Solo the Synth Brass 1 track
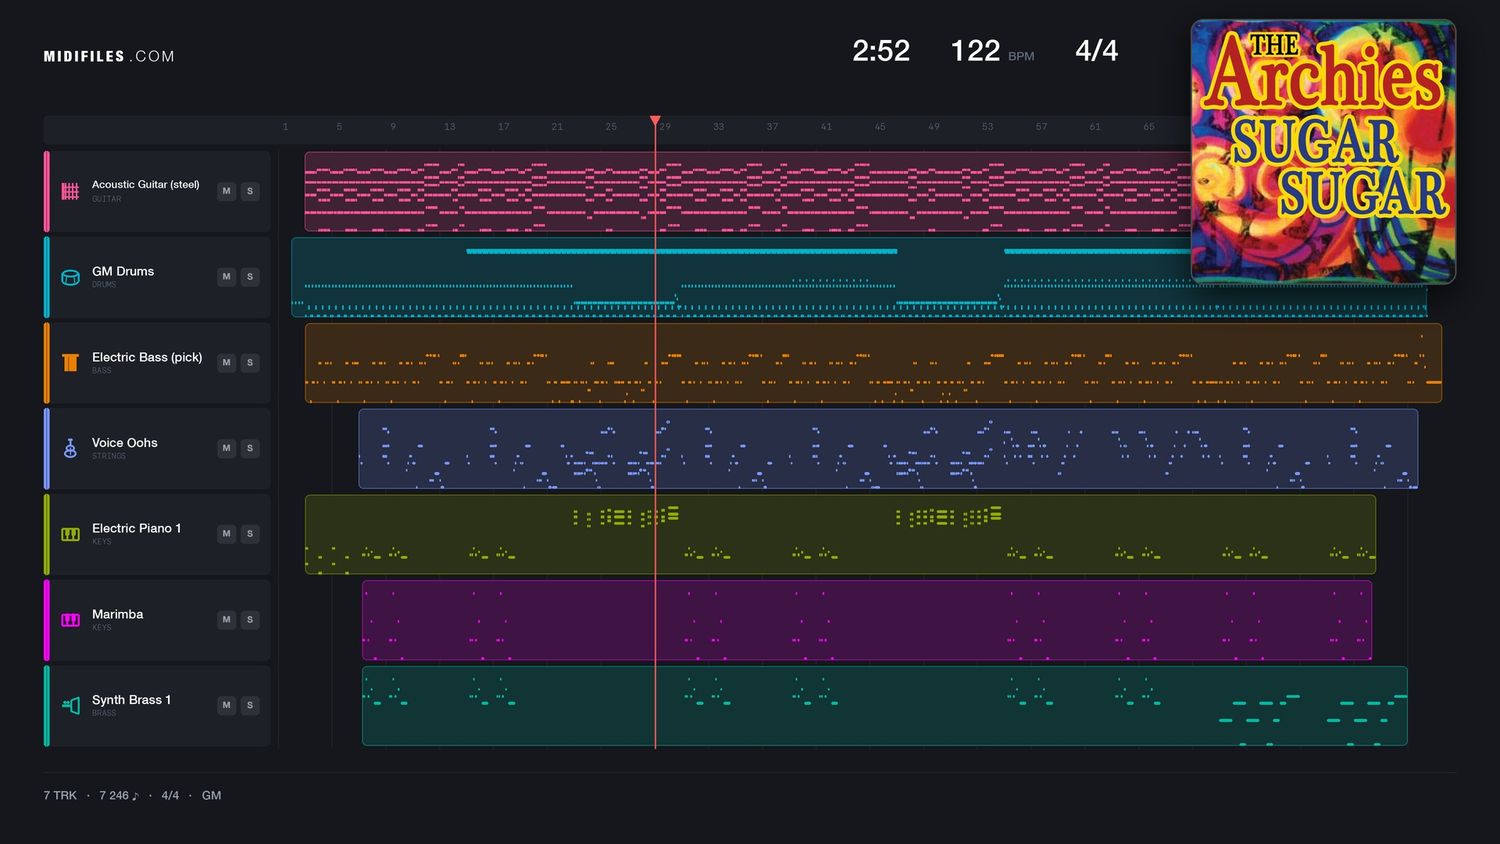 point(250,706)
